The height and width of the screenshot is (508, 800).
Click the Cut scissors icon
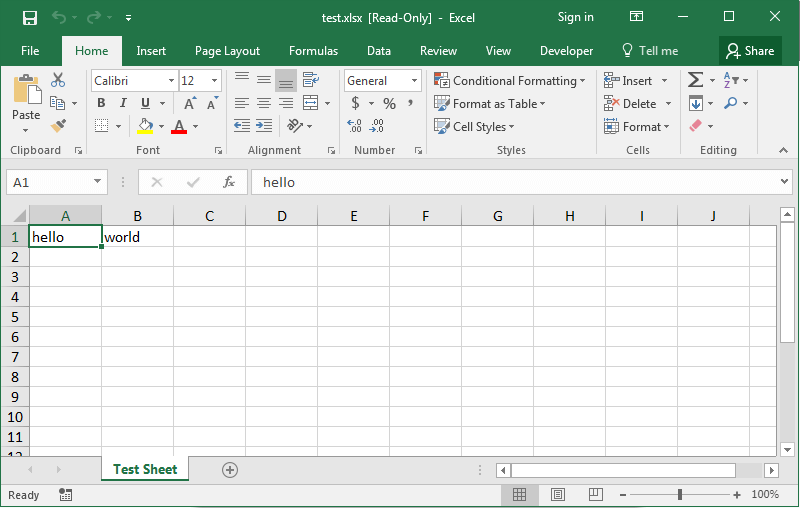click(x=58, y=80)
